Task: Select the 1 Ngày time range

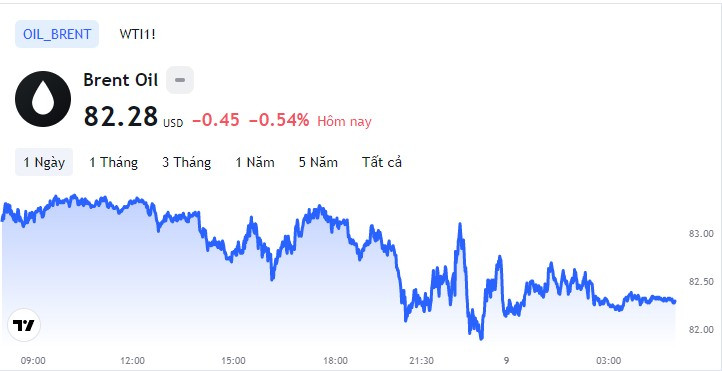Action: (44, 162)
